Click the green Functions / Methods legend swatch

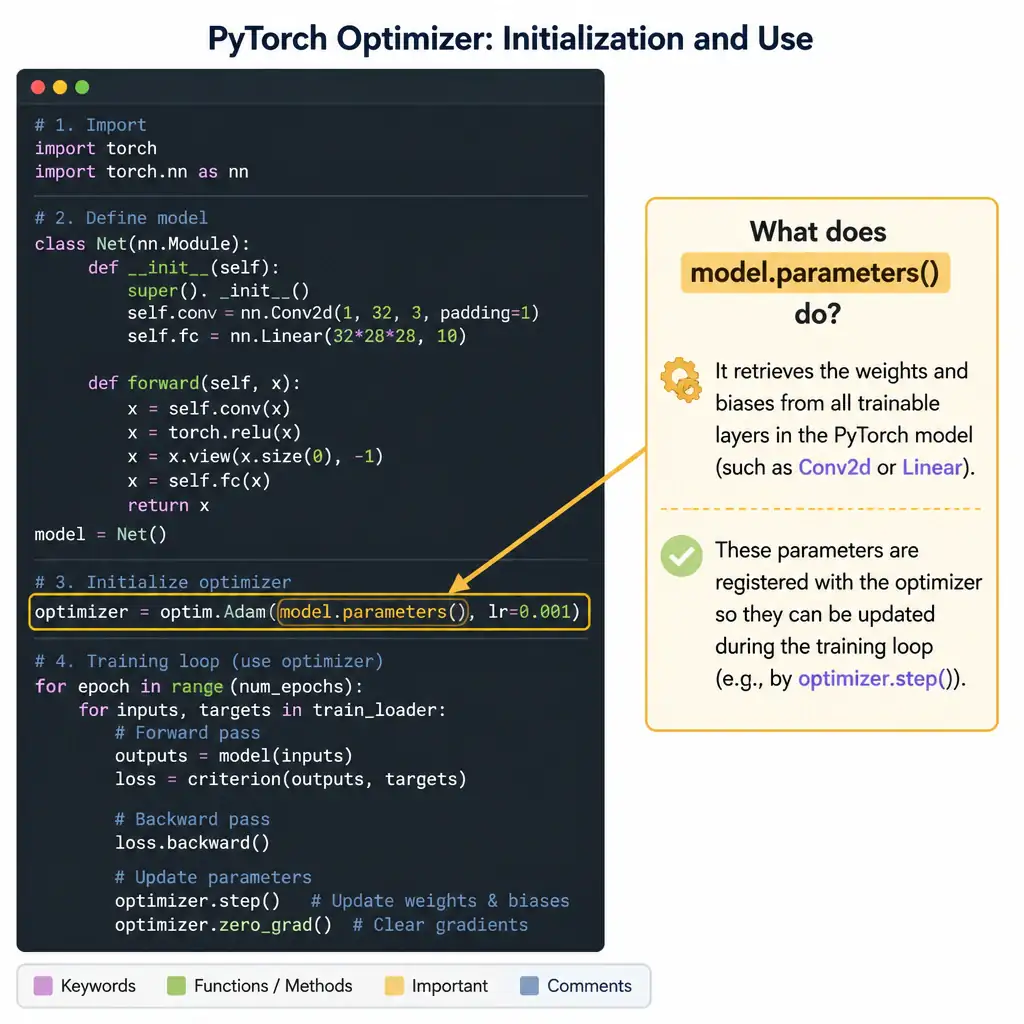176,985
